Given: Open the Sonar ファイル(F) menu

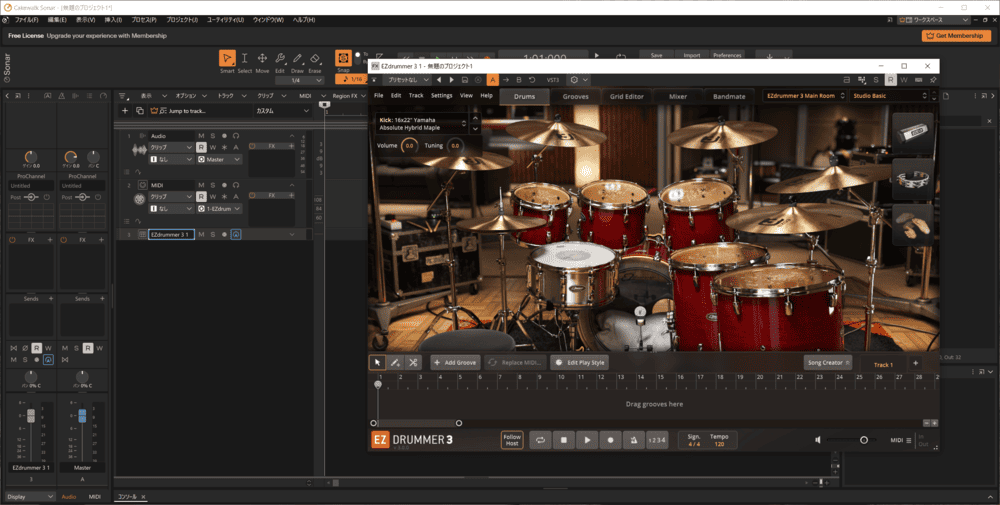Looking at the screenshot, I should (26, 20).
